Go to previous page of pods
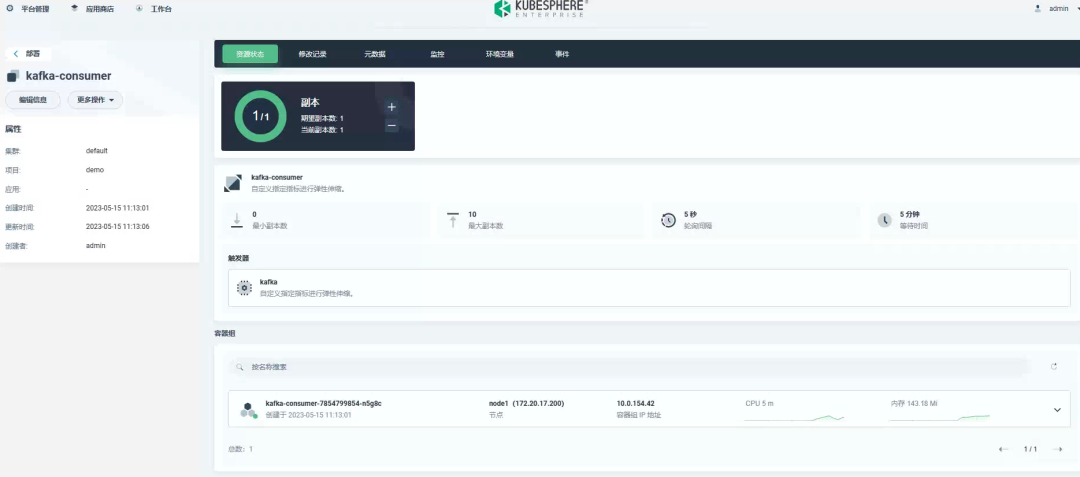 [1003, 449]
